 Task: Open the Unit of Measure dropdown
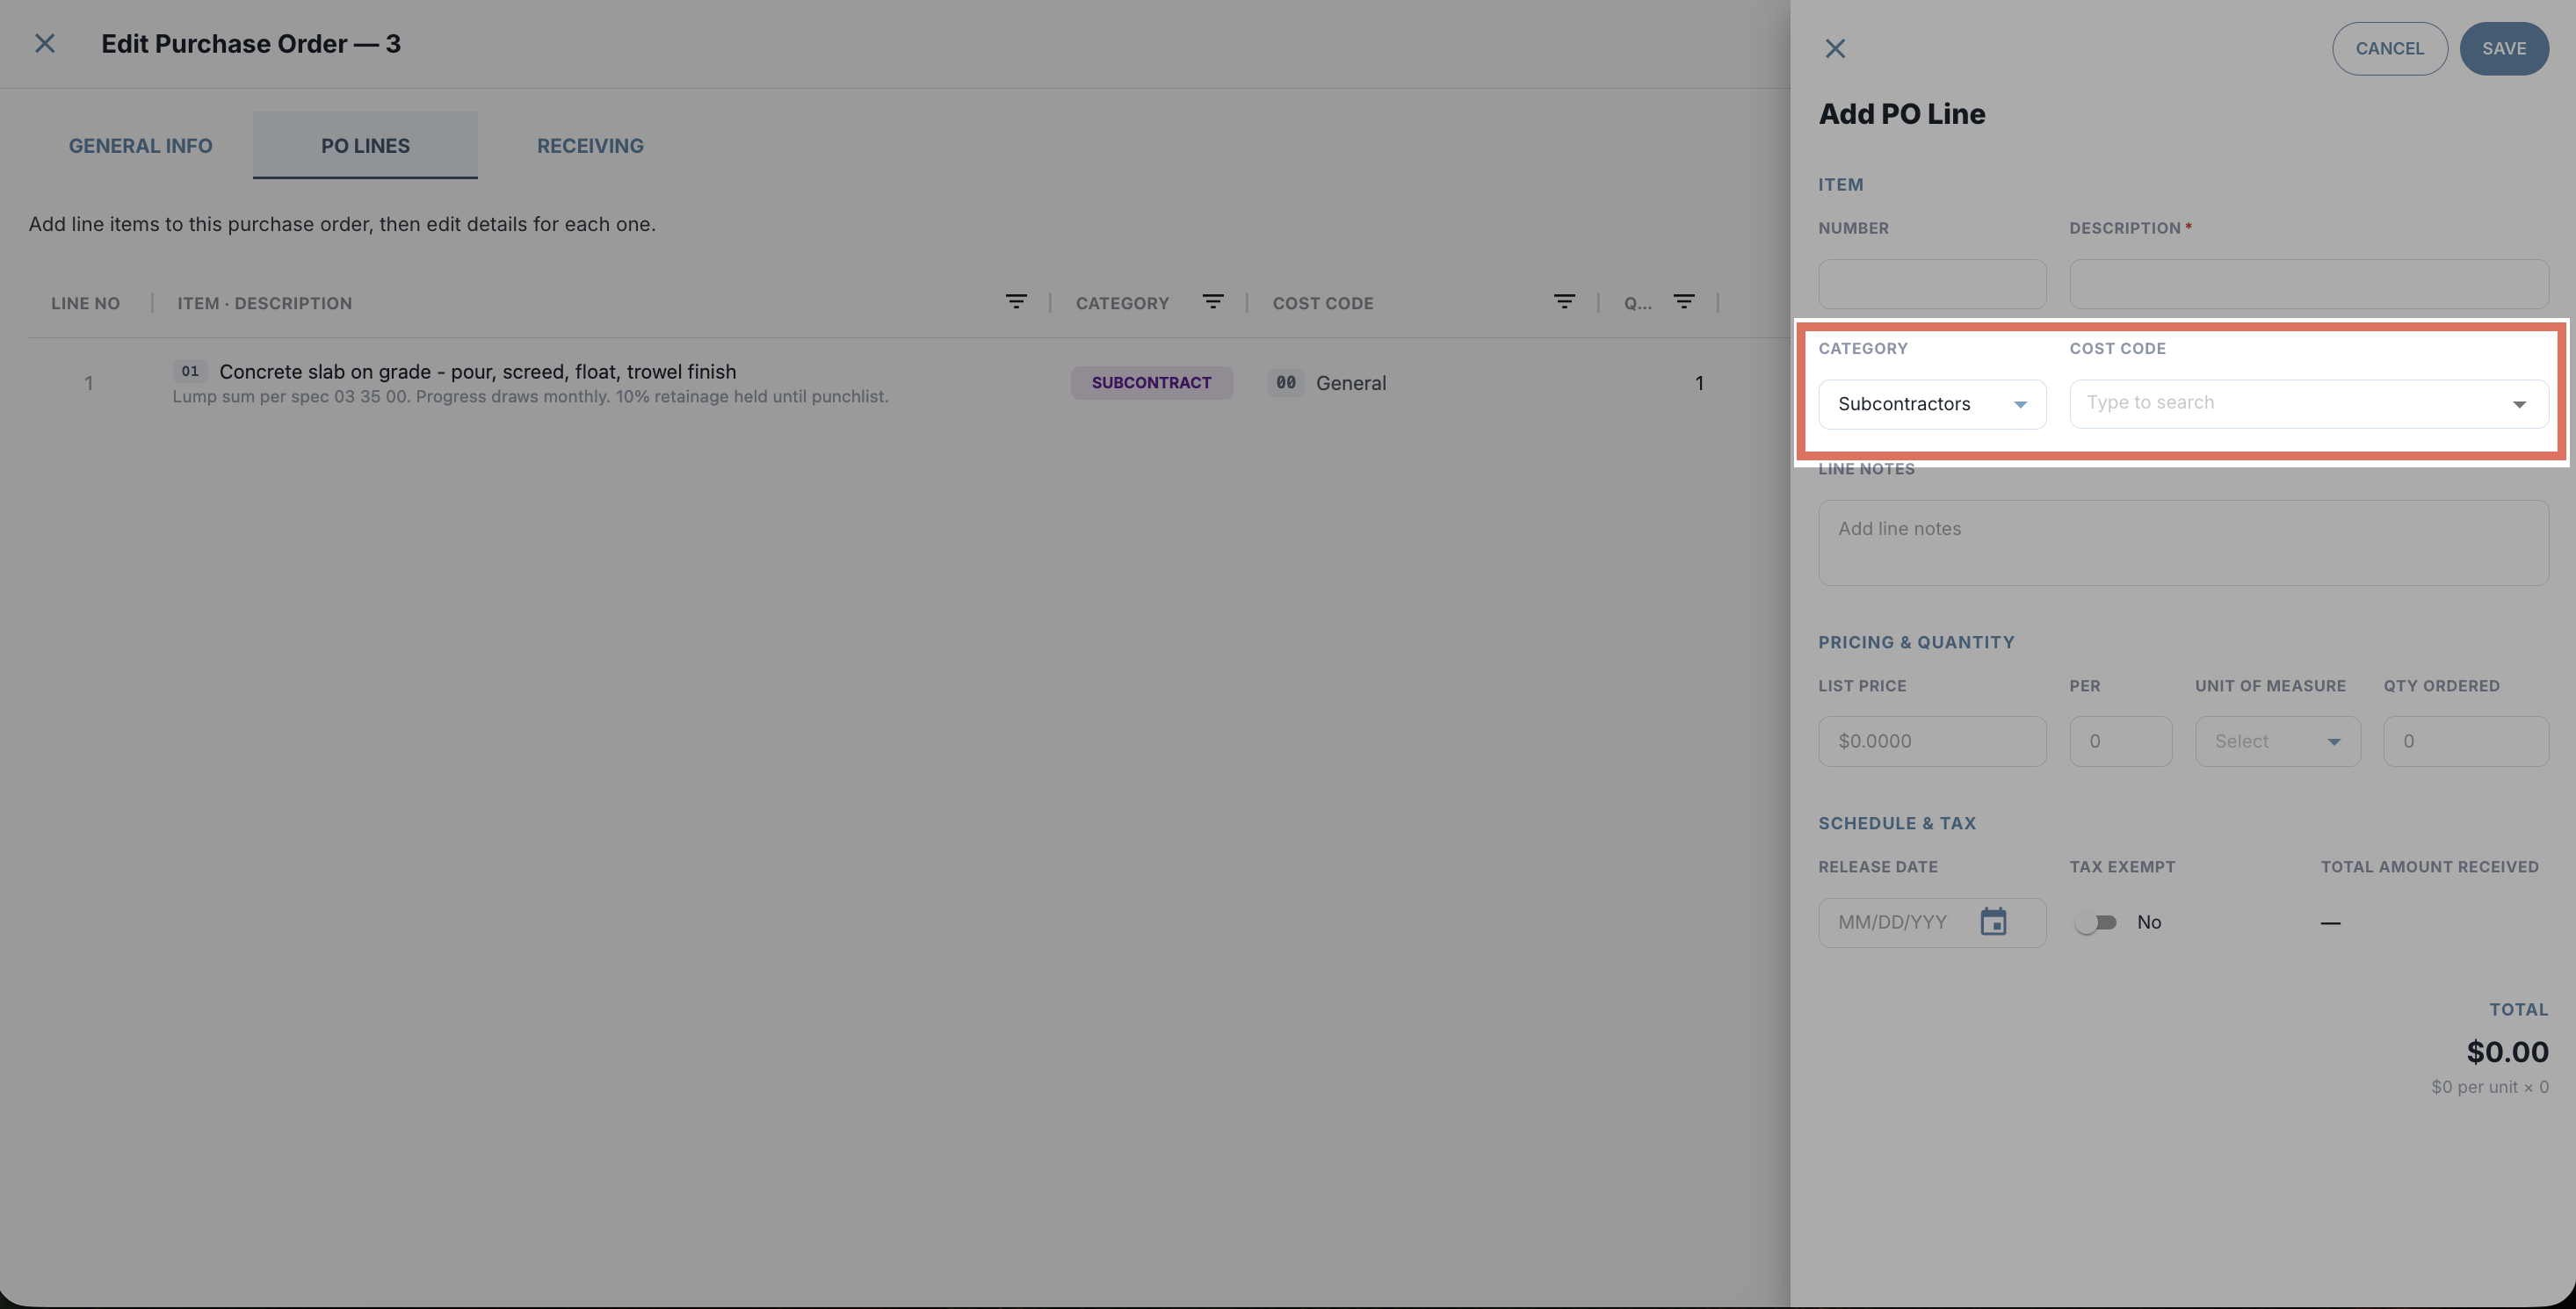2277,742
